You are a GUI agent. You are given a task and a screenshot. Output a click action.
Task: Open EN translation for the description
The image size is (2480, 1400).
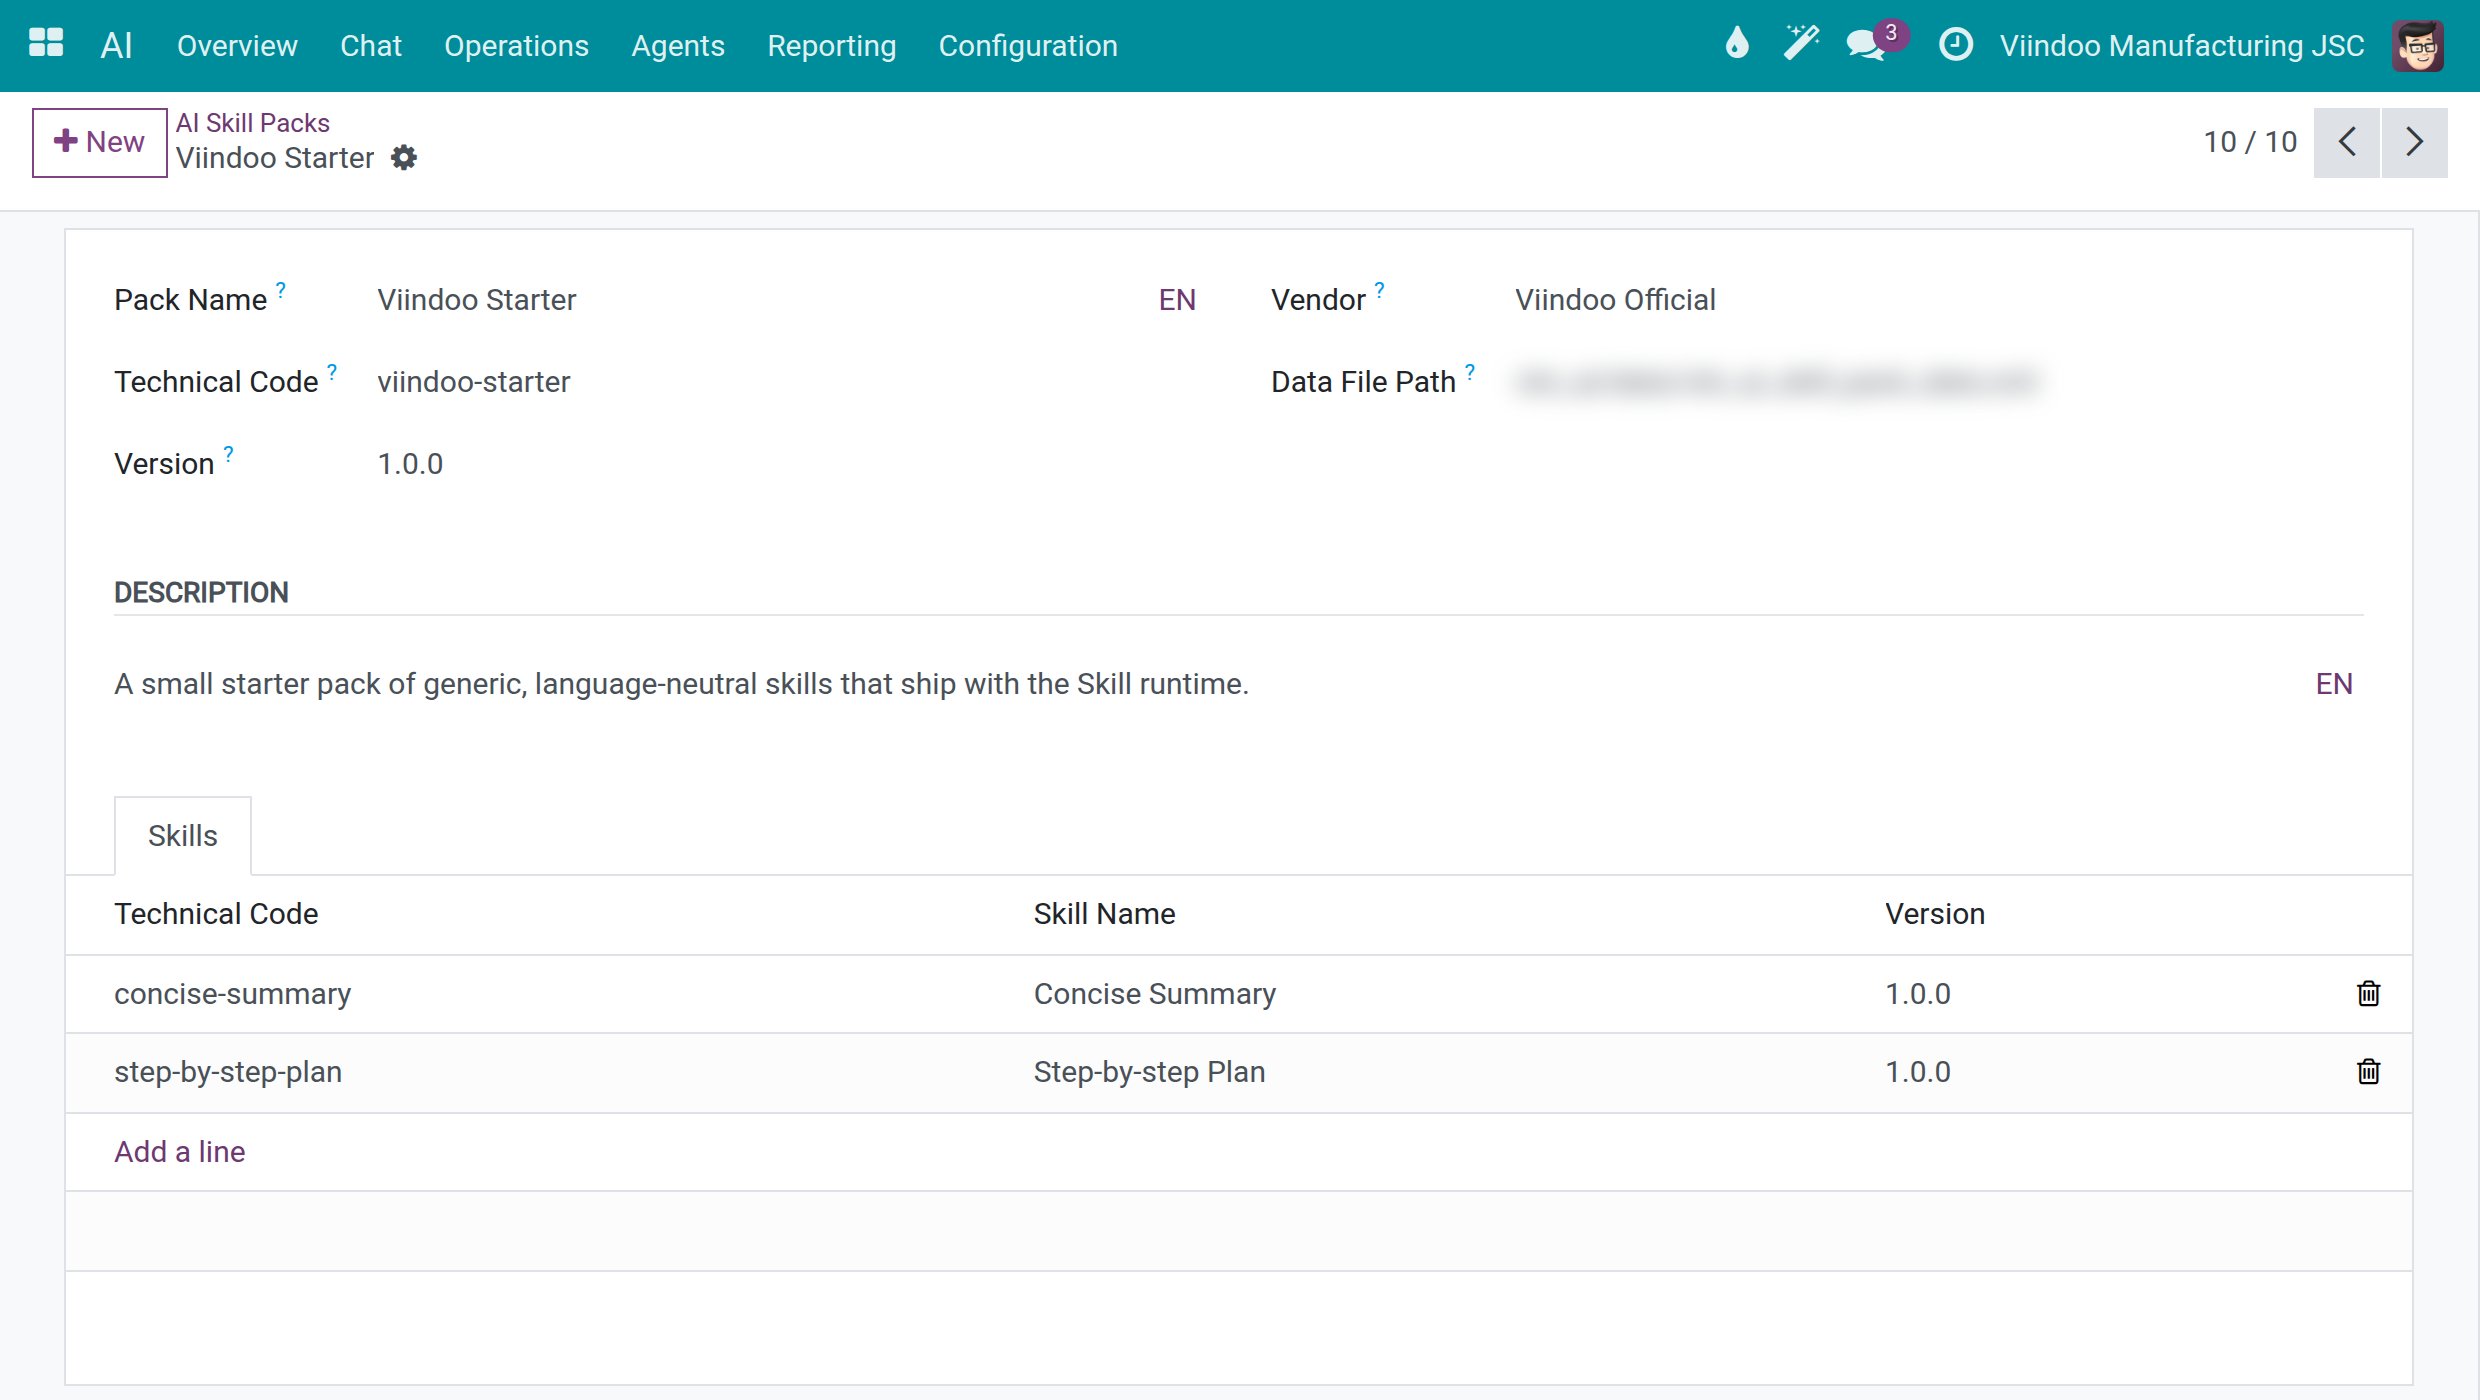[x=2334, y=684]
